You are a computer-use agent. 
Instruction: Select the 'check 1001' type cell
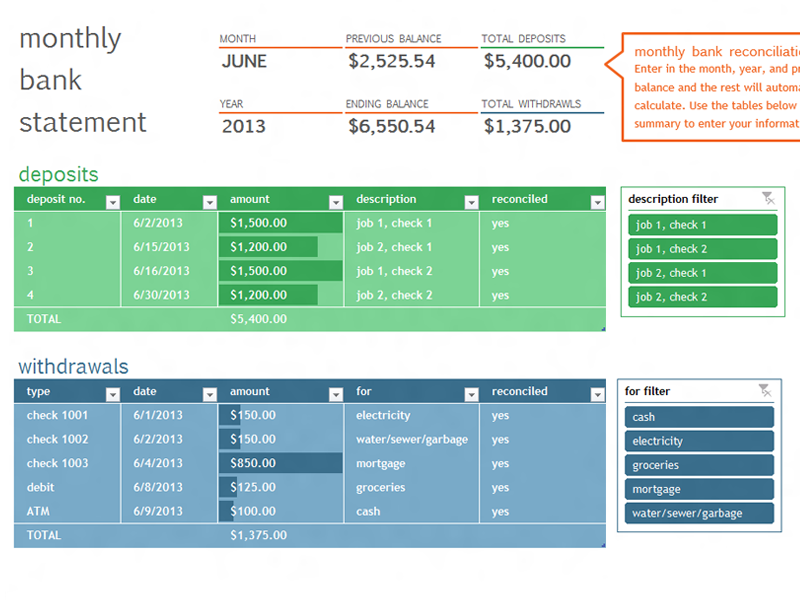(67, 415)
